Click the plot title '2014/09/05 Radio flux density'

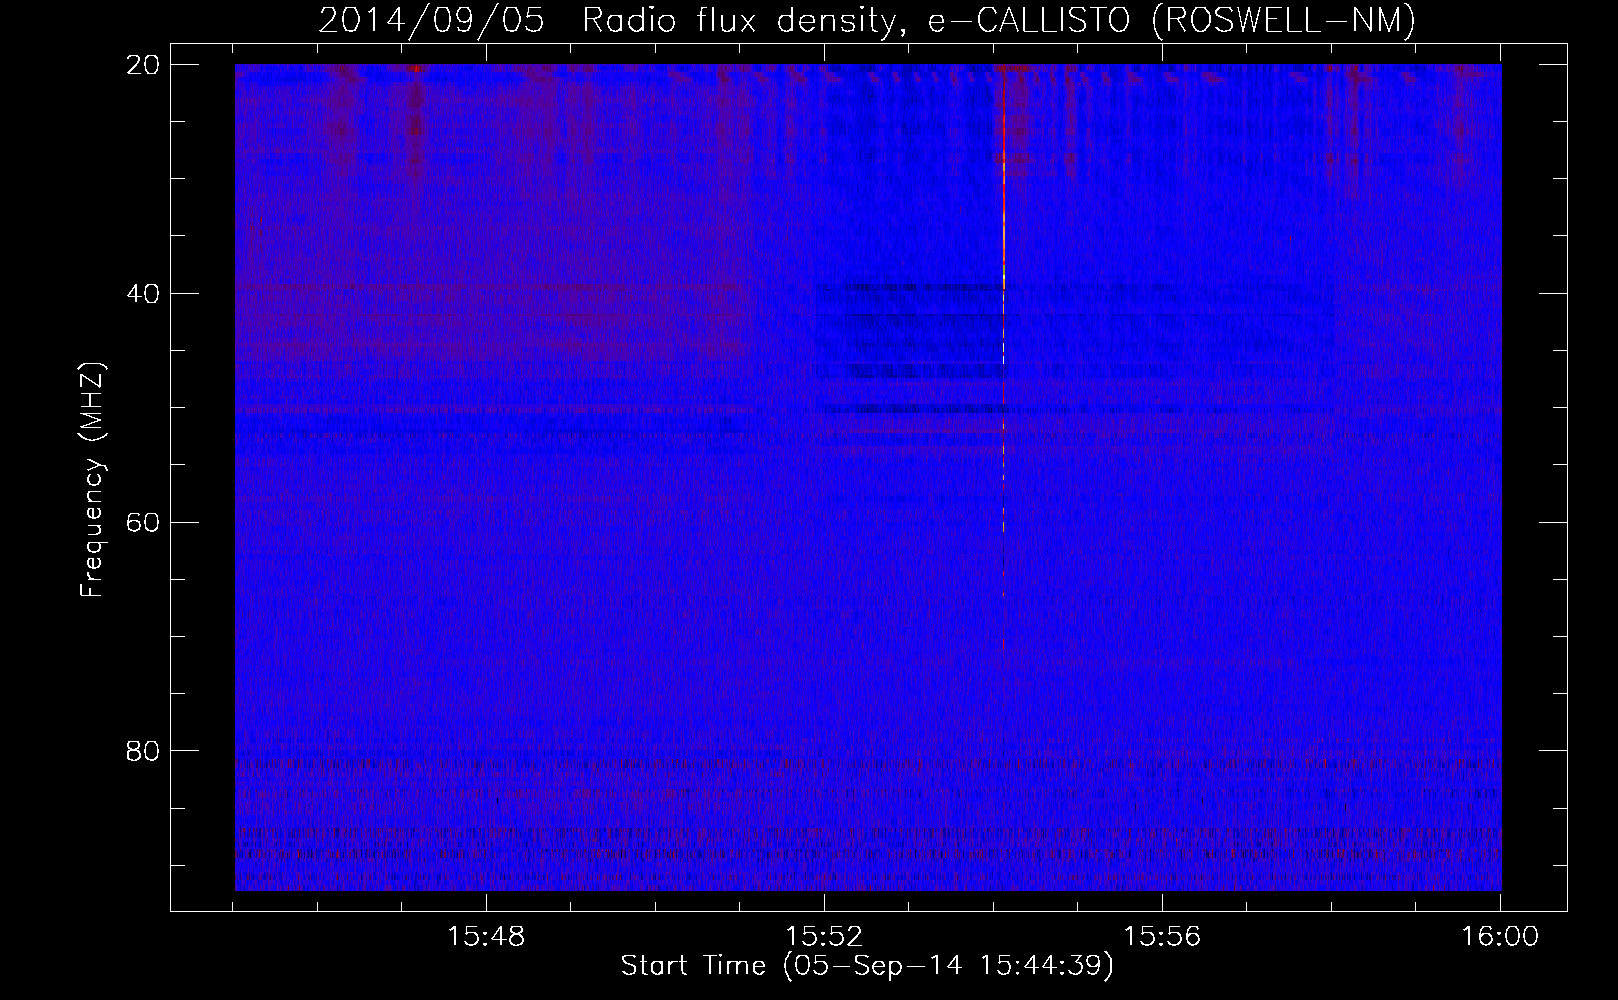[607, 21]
